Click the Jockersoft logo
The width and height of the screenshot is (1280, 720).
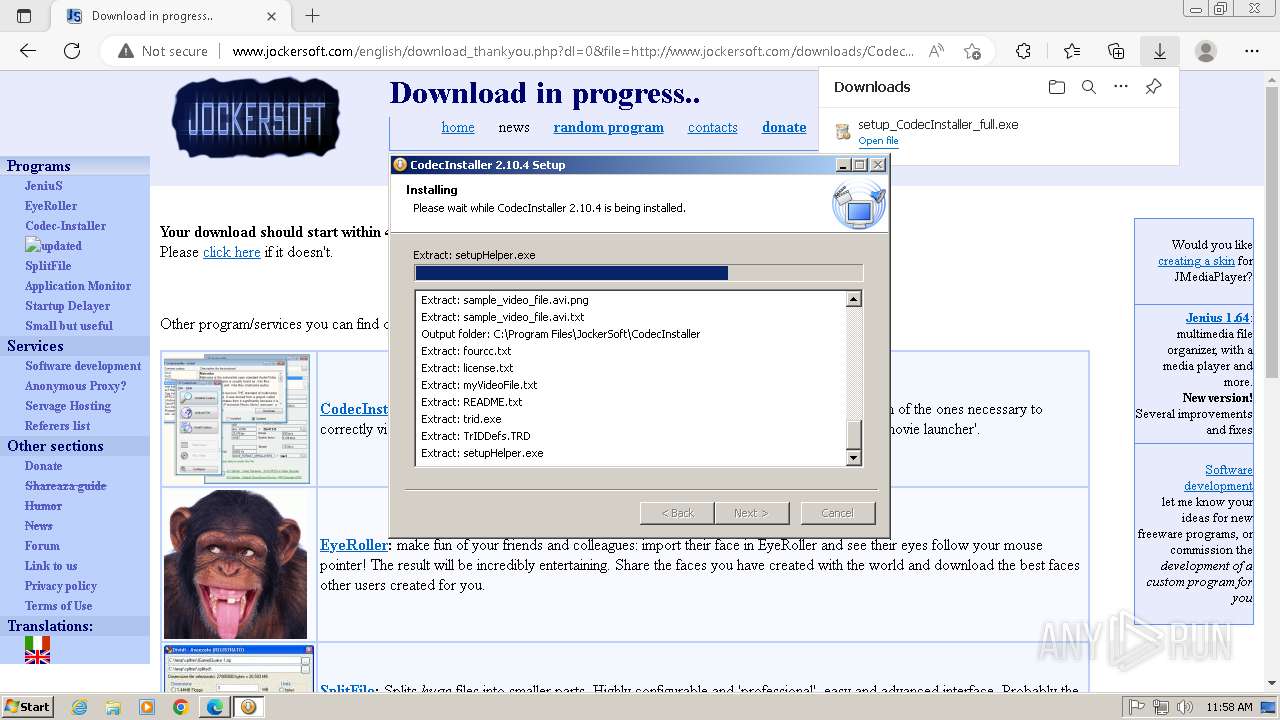click(x=256, y=118)
